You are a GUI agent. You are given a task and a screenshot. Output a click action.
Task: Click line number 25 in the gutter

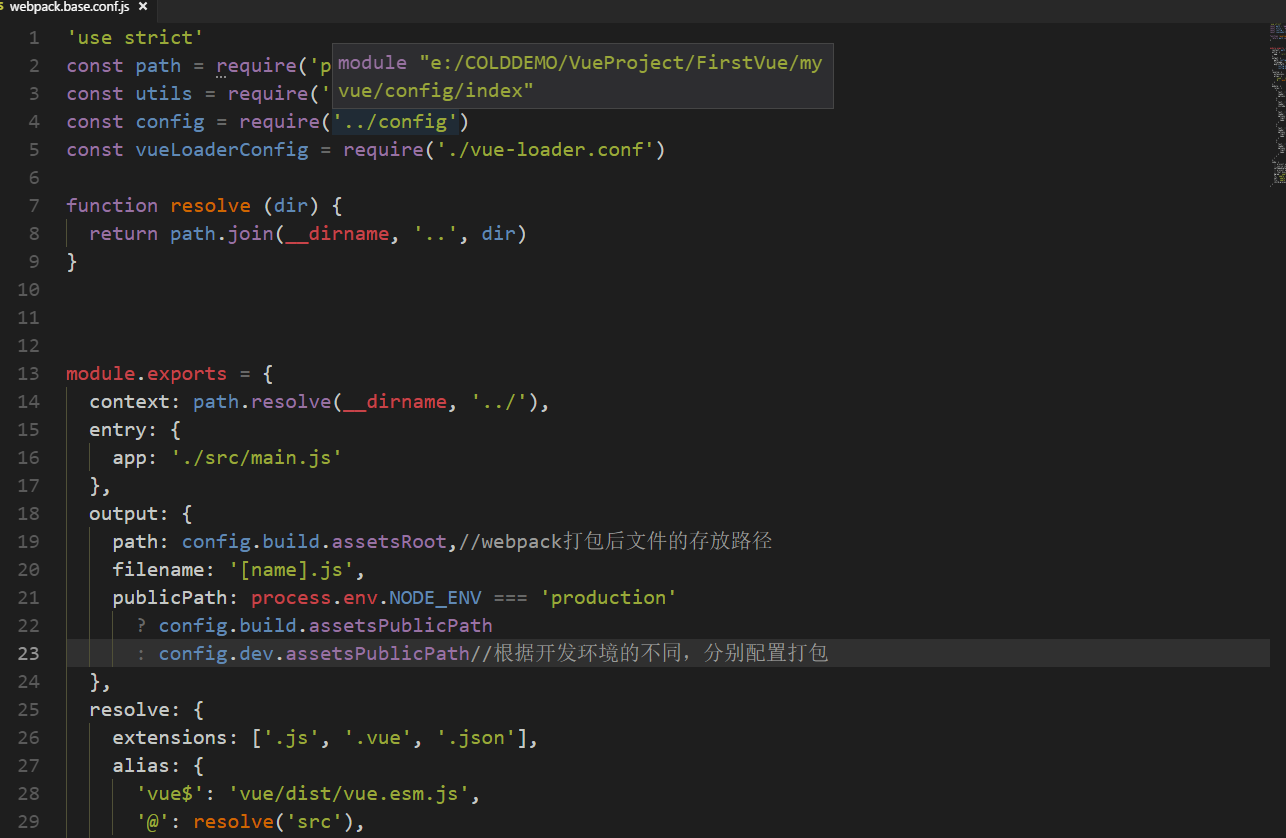28,709
